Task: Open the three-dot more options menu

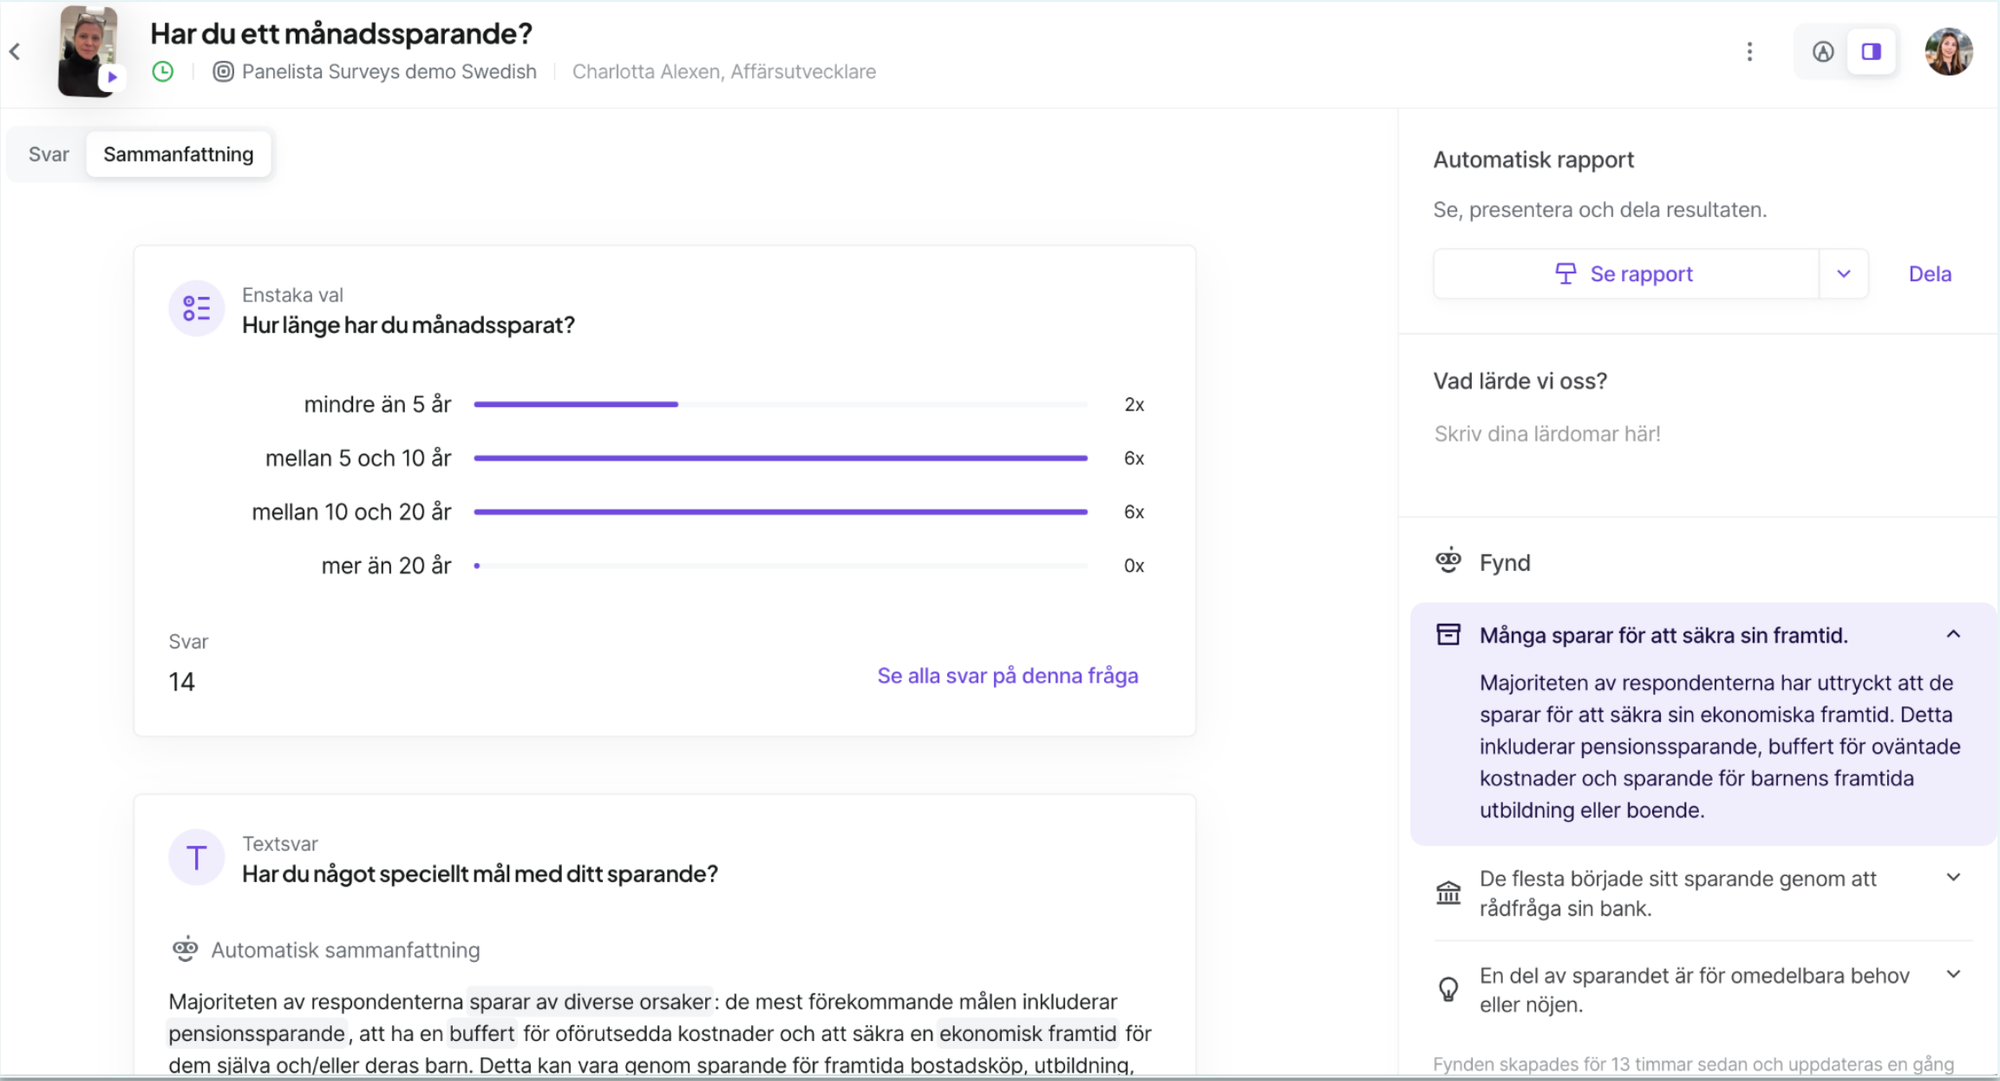Action: (x=1749, y=52)
